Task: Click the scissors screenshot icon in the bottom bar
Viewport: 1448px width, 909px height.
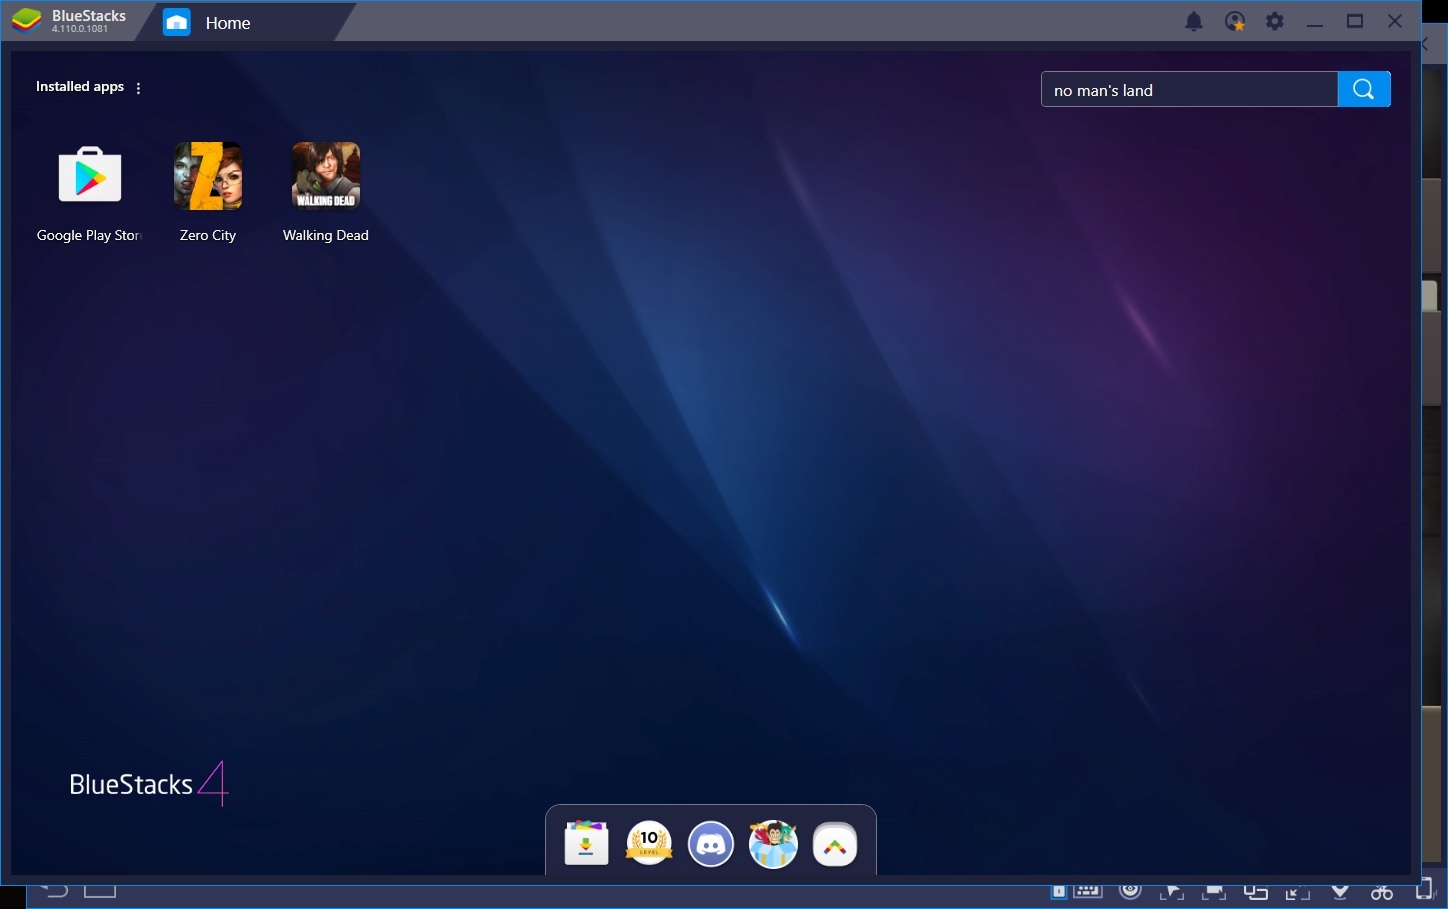Action: (1382, 892)
